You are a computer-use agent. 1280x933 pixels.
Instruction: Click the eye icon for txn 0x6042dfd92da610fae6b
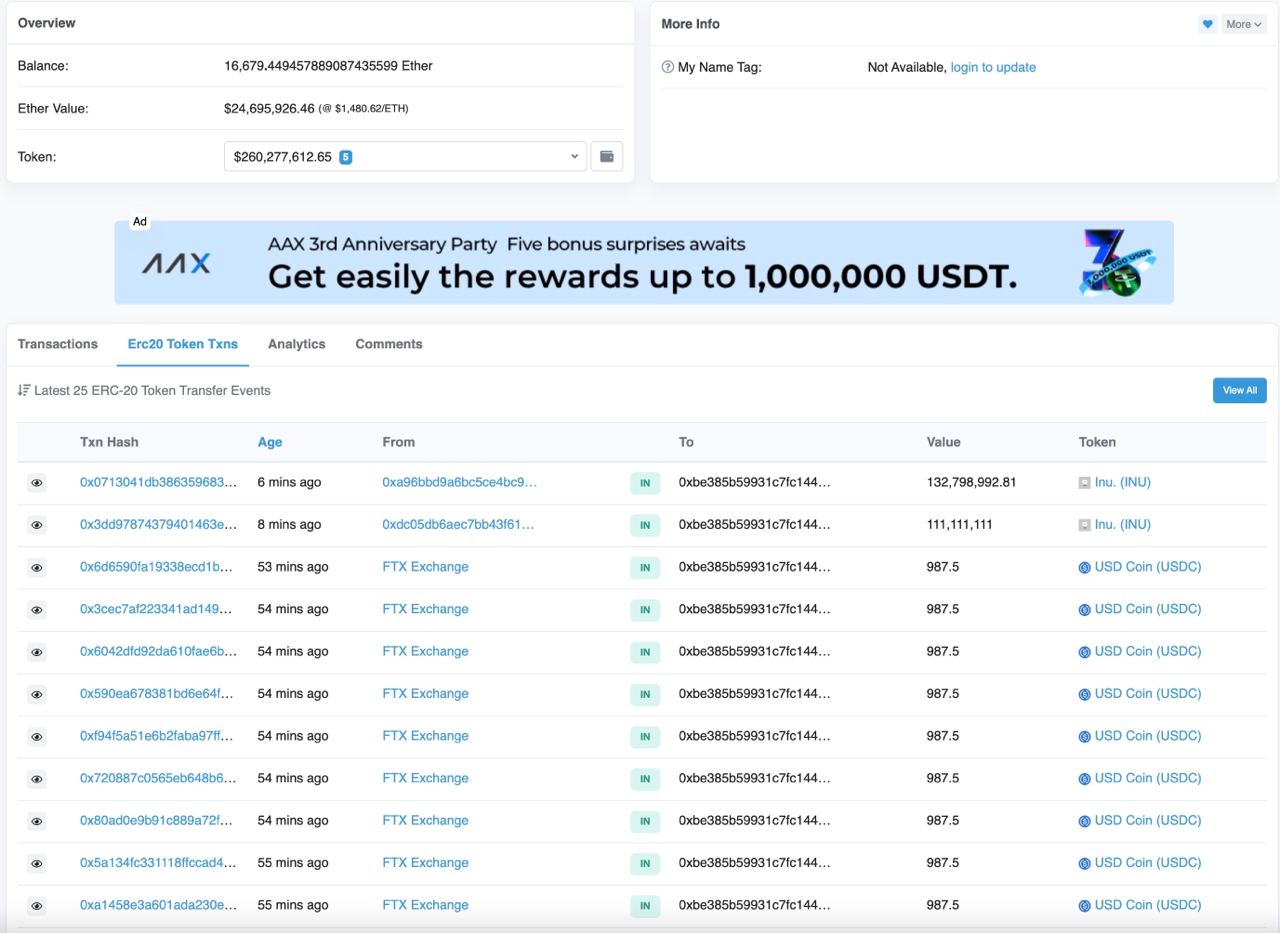point(37,652)
